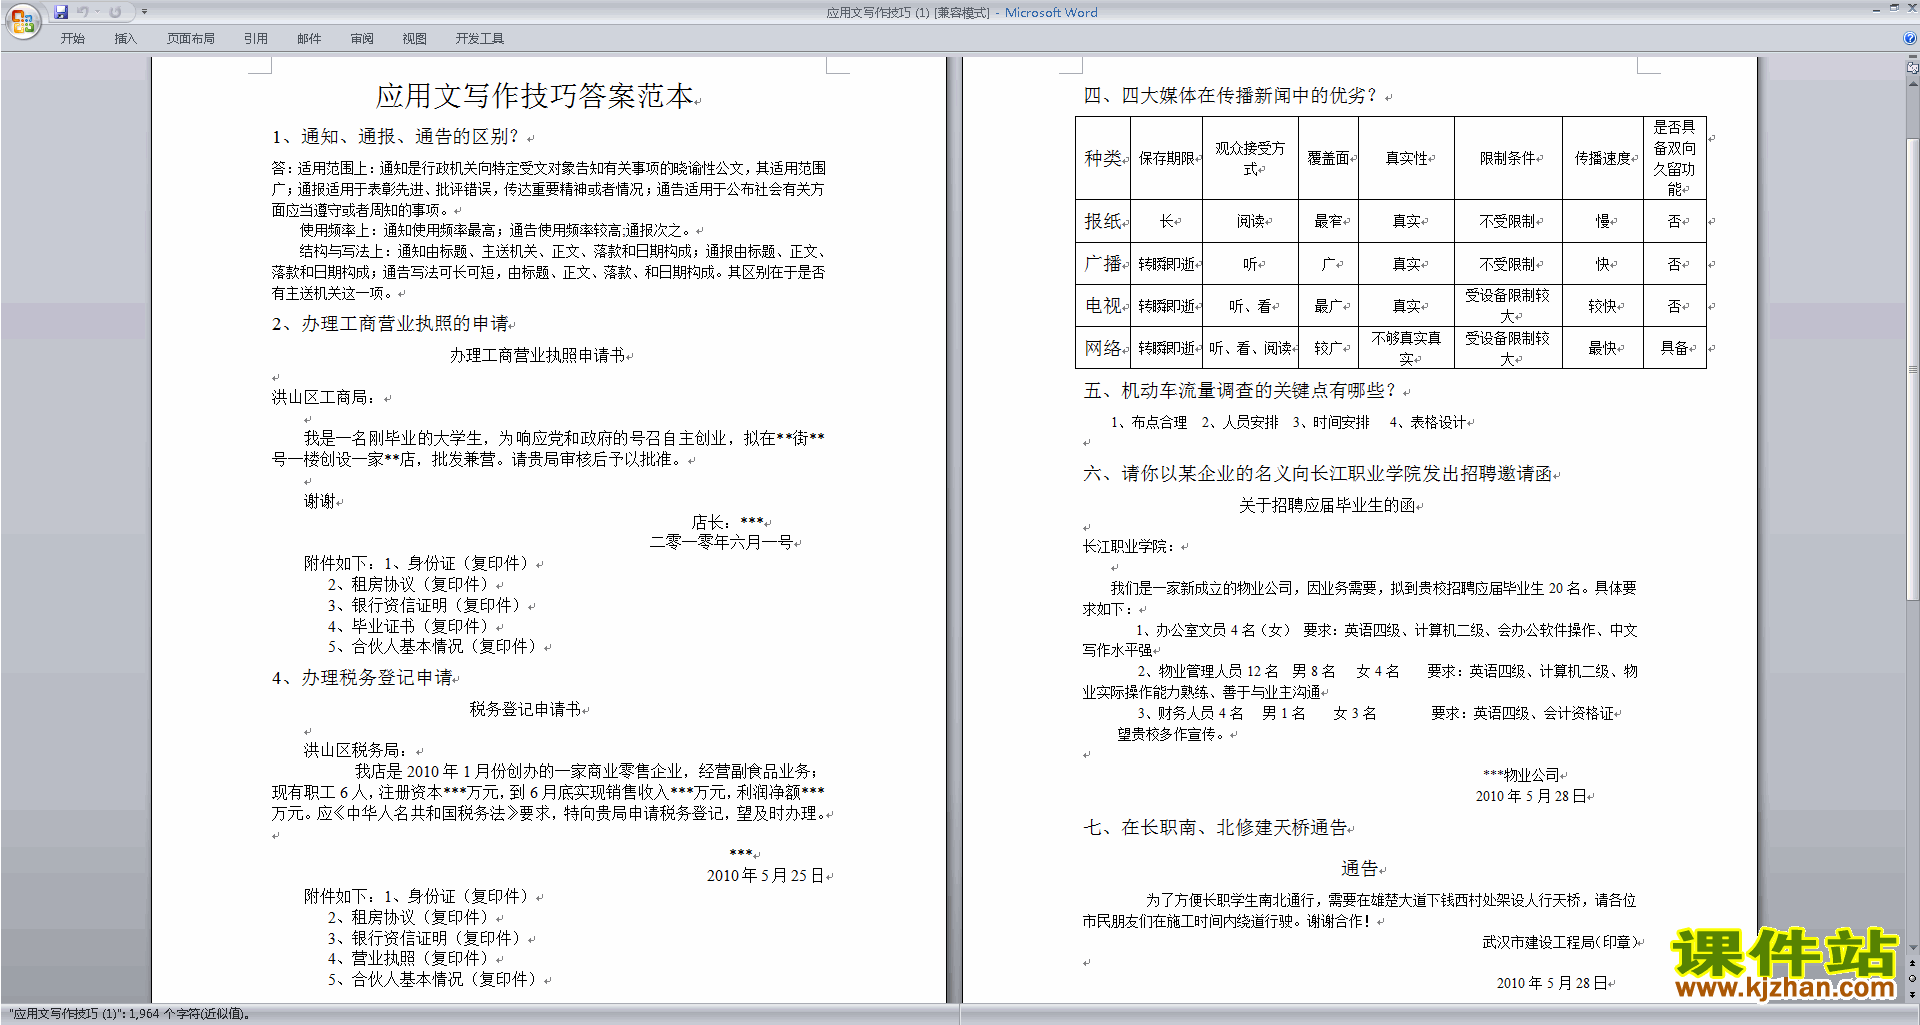The width and height of the screenshot is (1920, 1025).
Task: Click heading 五、机动车流量调查的关键点有哪些？
Action: click(1240, 391)
